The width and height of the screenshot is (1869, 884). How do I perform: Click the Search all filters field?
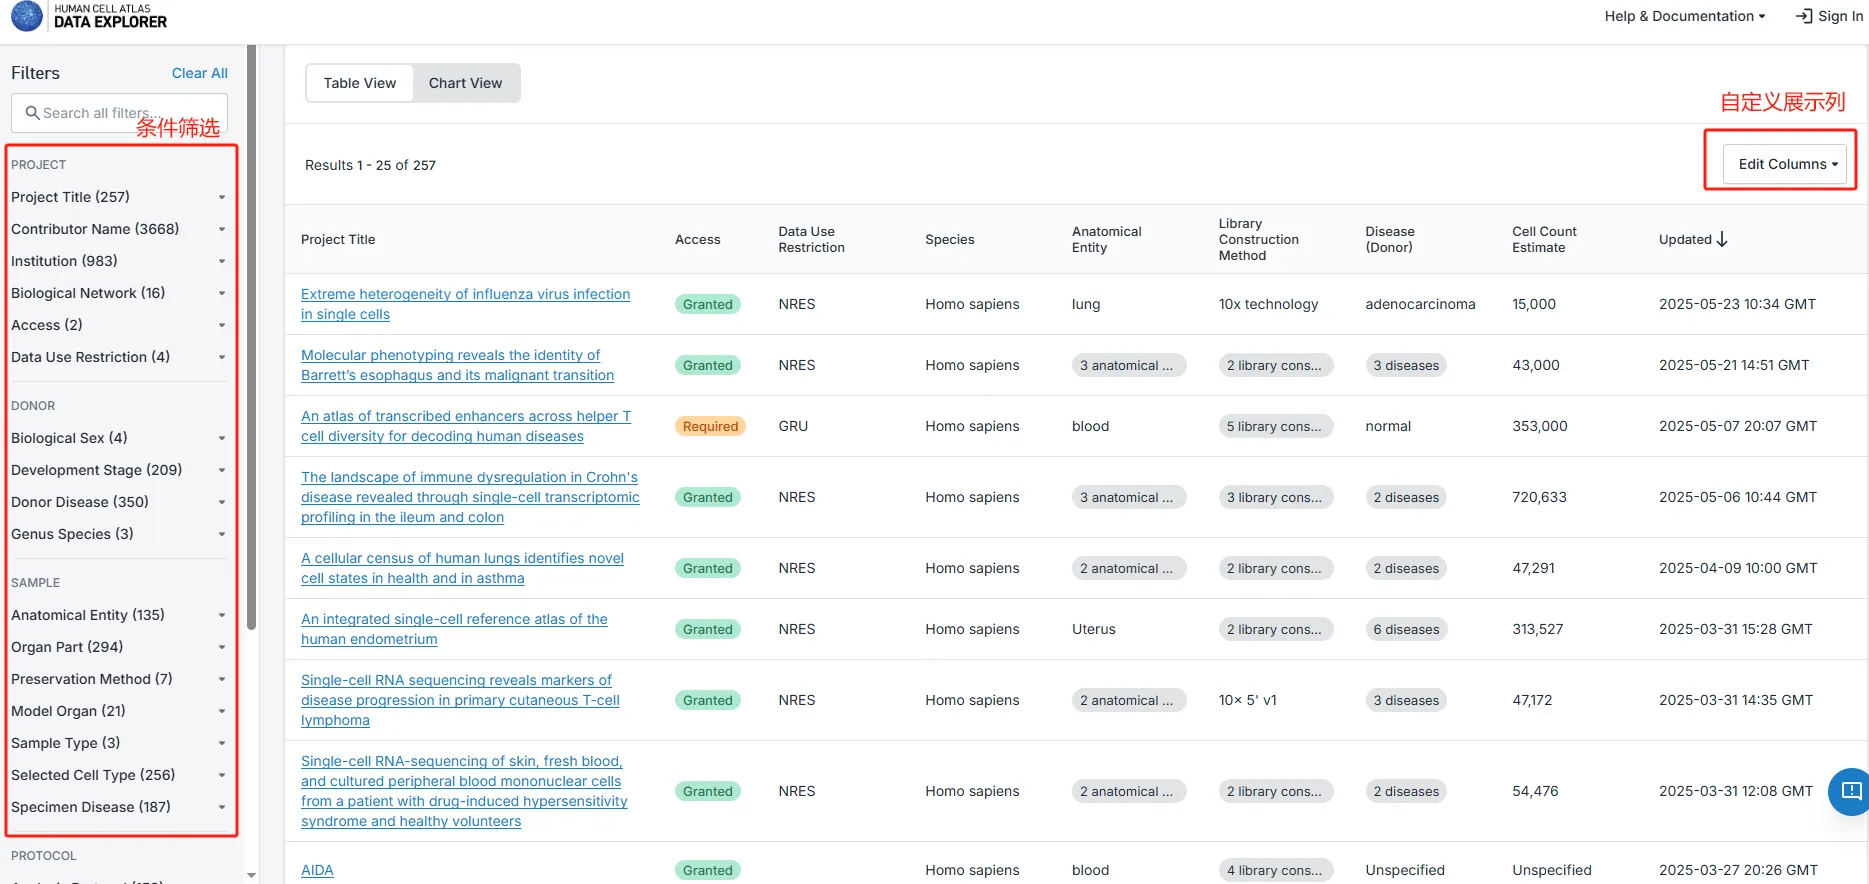coord(125,113)
